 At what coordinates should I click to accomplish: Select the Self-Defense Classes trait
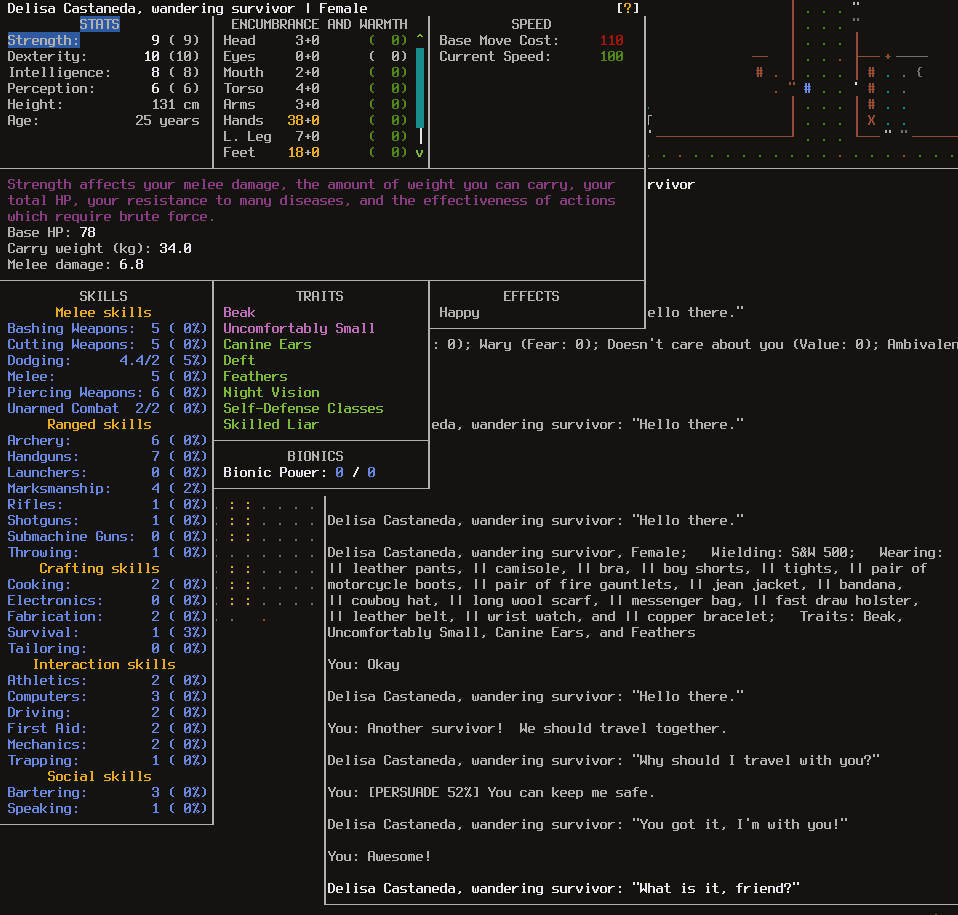point(303,408)
